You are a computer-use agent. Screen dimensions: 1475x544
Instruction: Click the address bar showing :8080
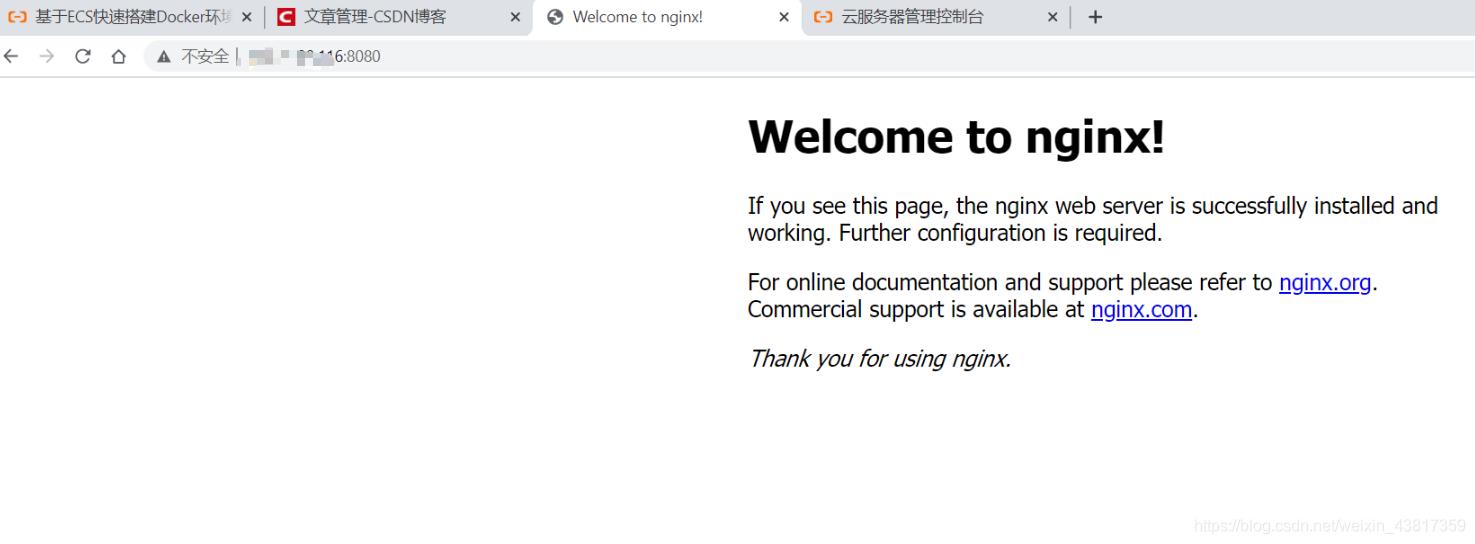tap(800, 57)
